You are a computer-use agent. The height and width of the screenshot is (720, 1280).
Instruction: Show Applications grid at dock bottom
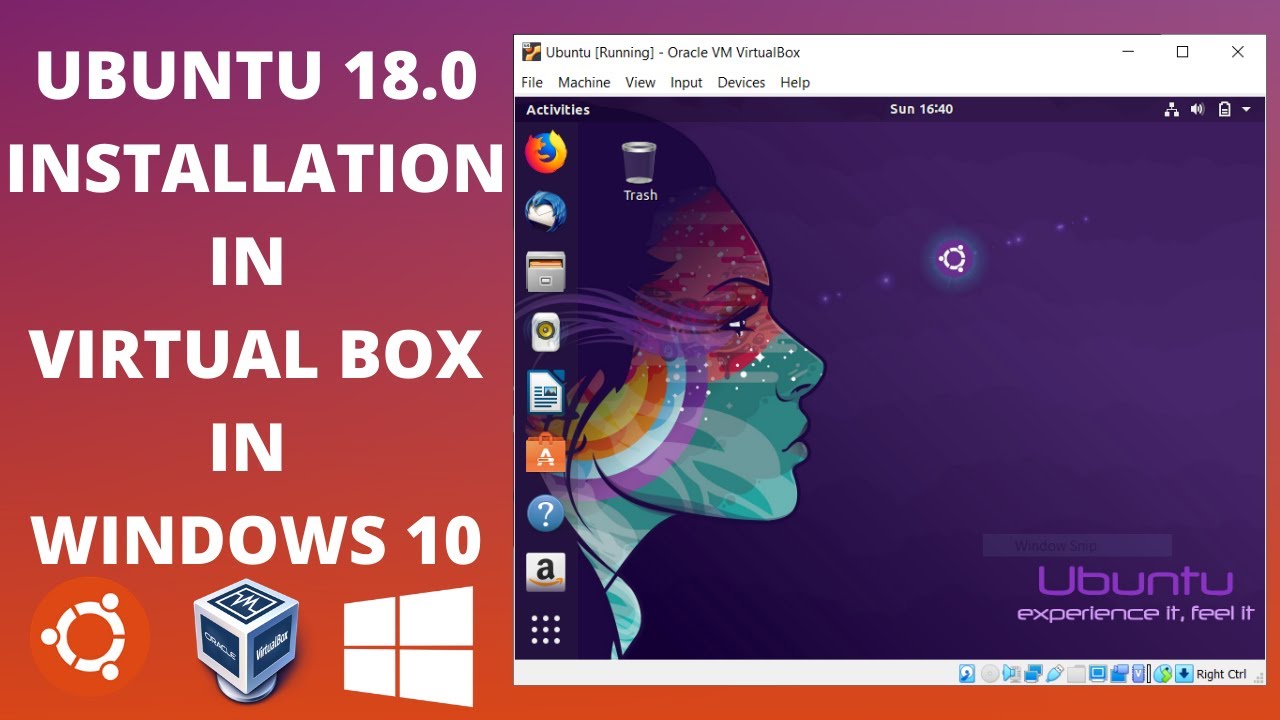tap(545, 630)
